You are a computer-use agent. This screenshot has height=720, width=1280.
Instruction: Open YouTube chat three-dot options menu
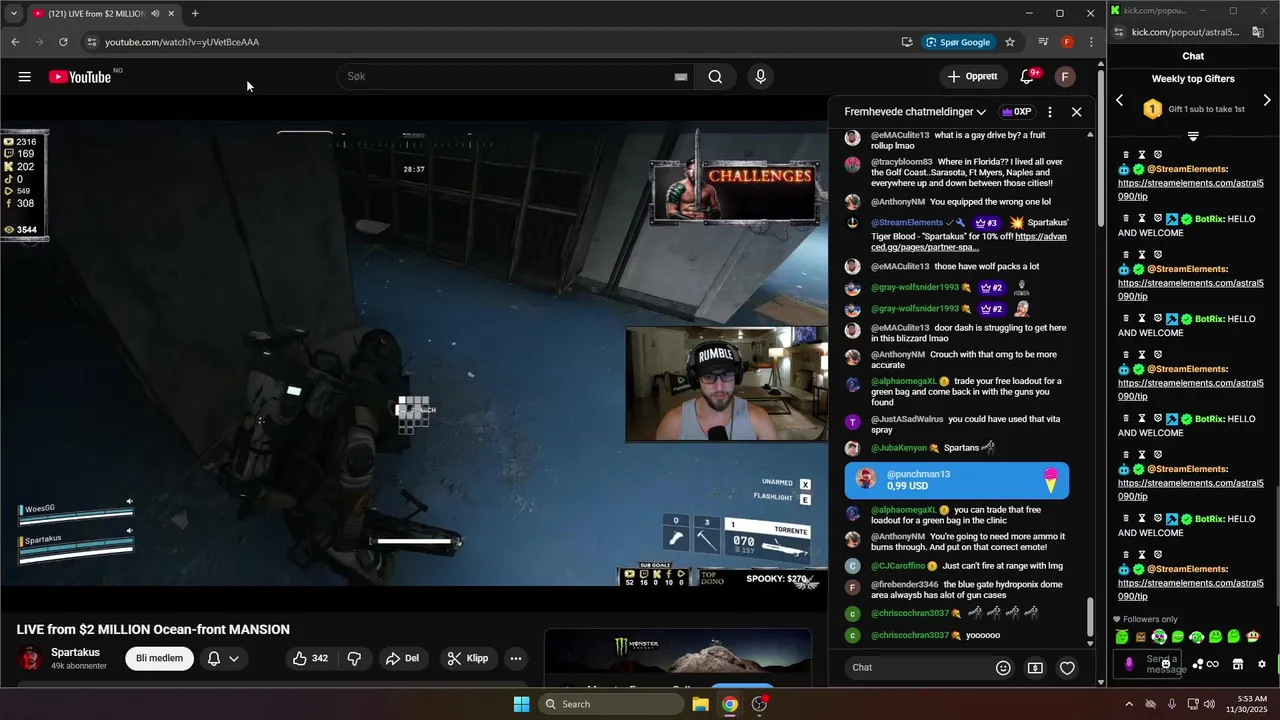click(1050, 112)
